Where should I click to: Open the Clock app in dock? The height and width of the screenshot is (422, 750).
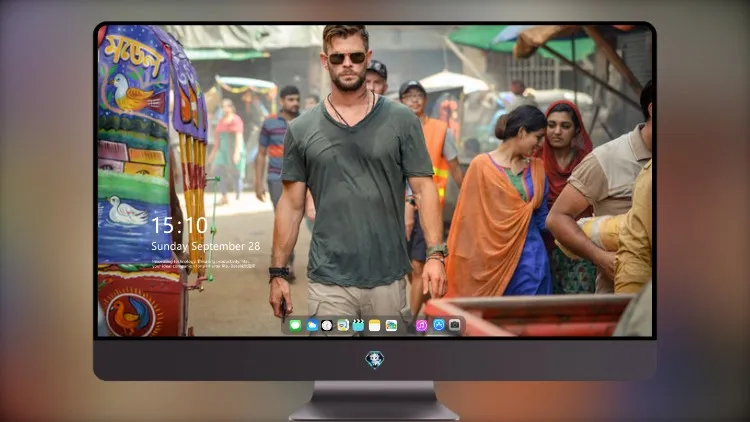tap(327, 325)
